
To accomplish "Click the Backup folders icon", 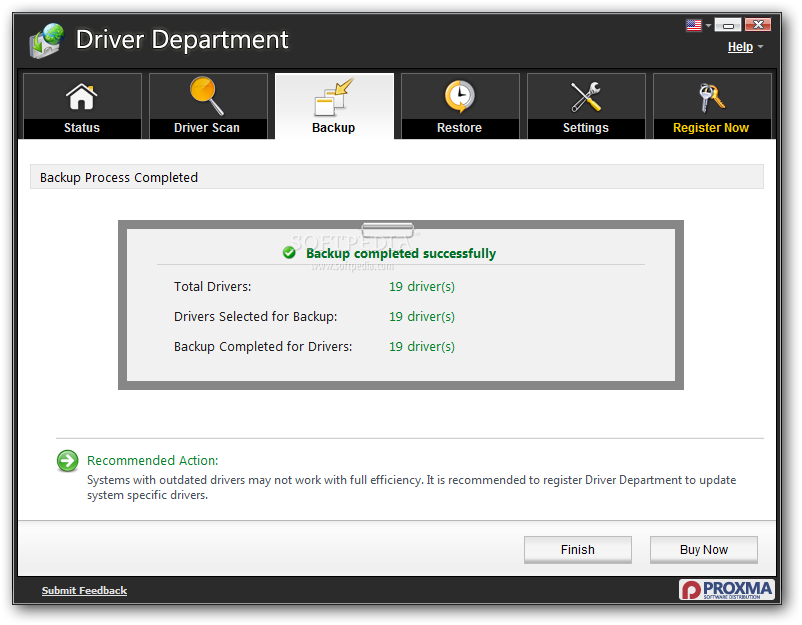I will tap(333, 97).
